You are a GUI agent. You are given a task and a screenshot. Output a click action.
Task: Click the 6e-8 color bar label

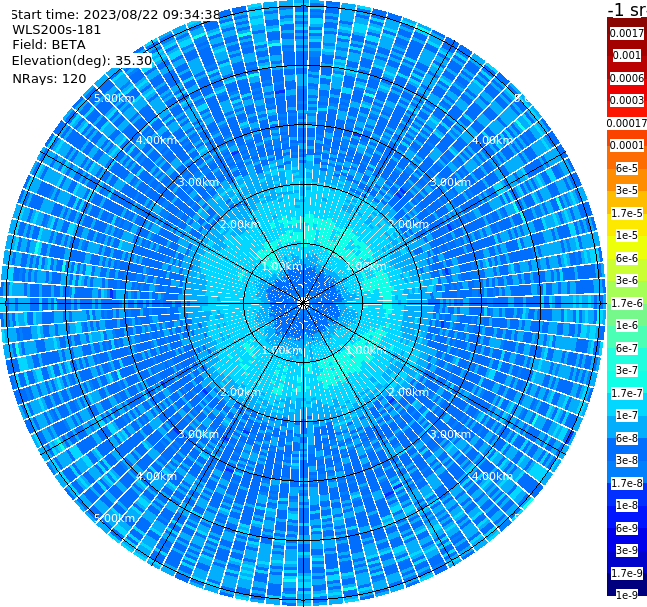point(627,438)
